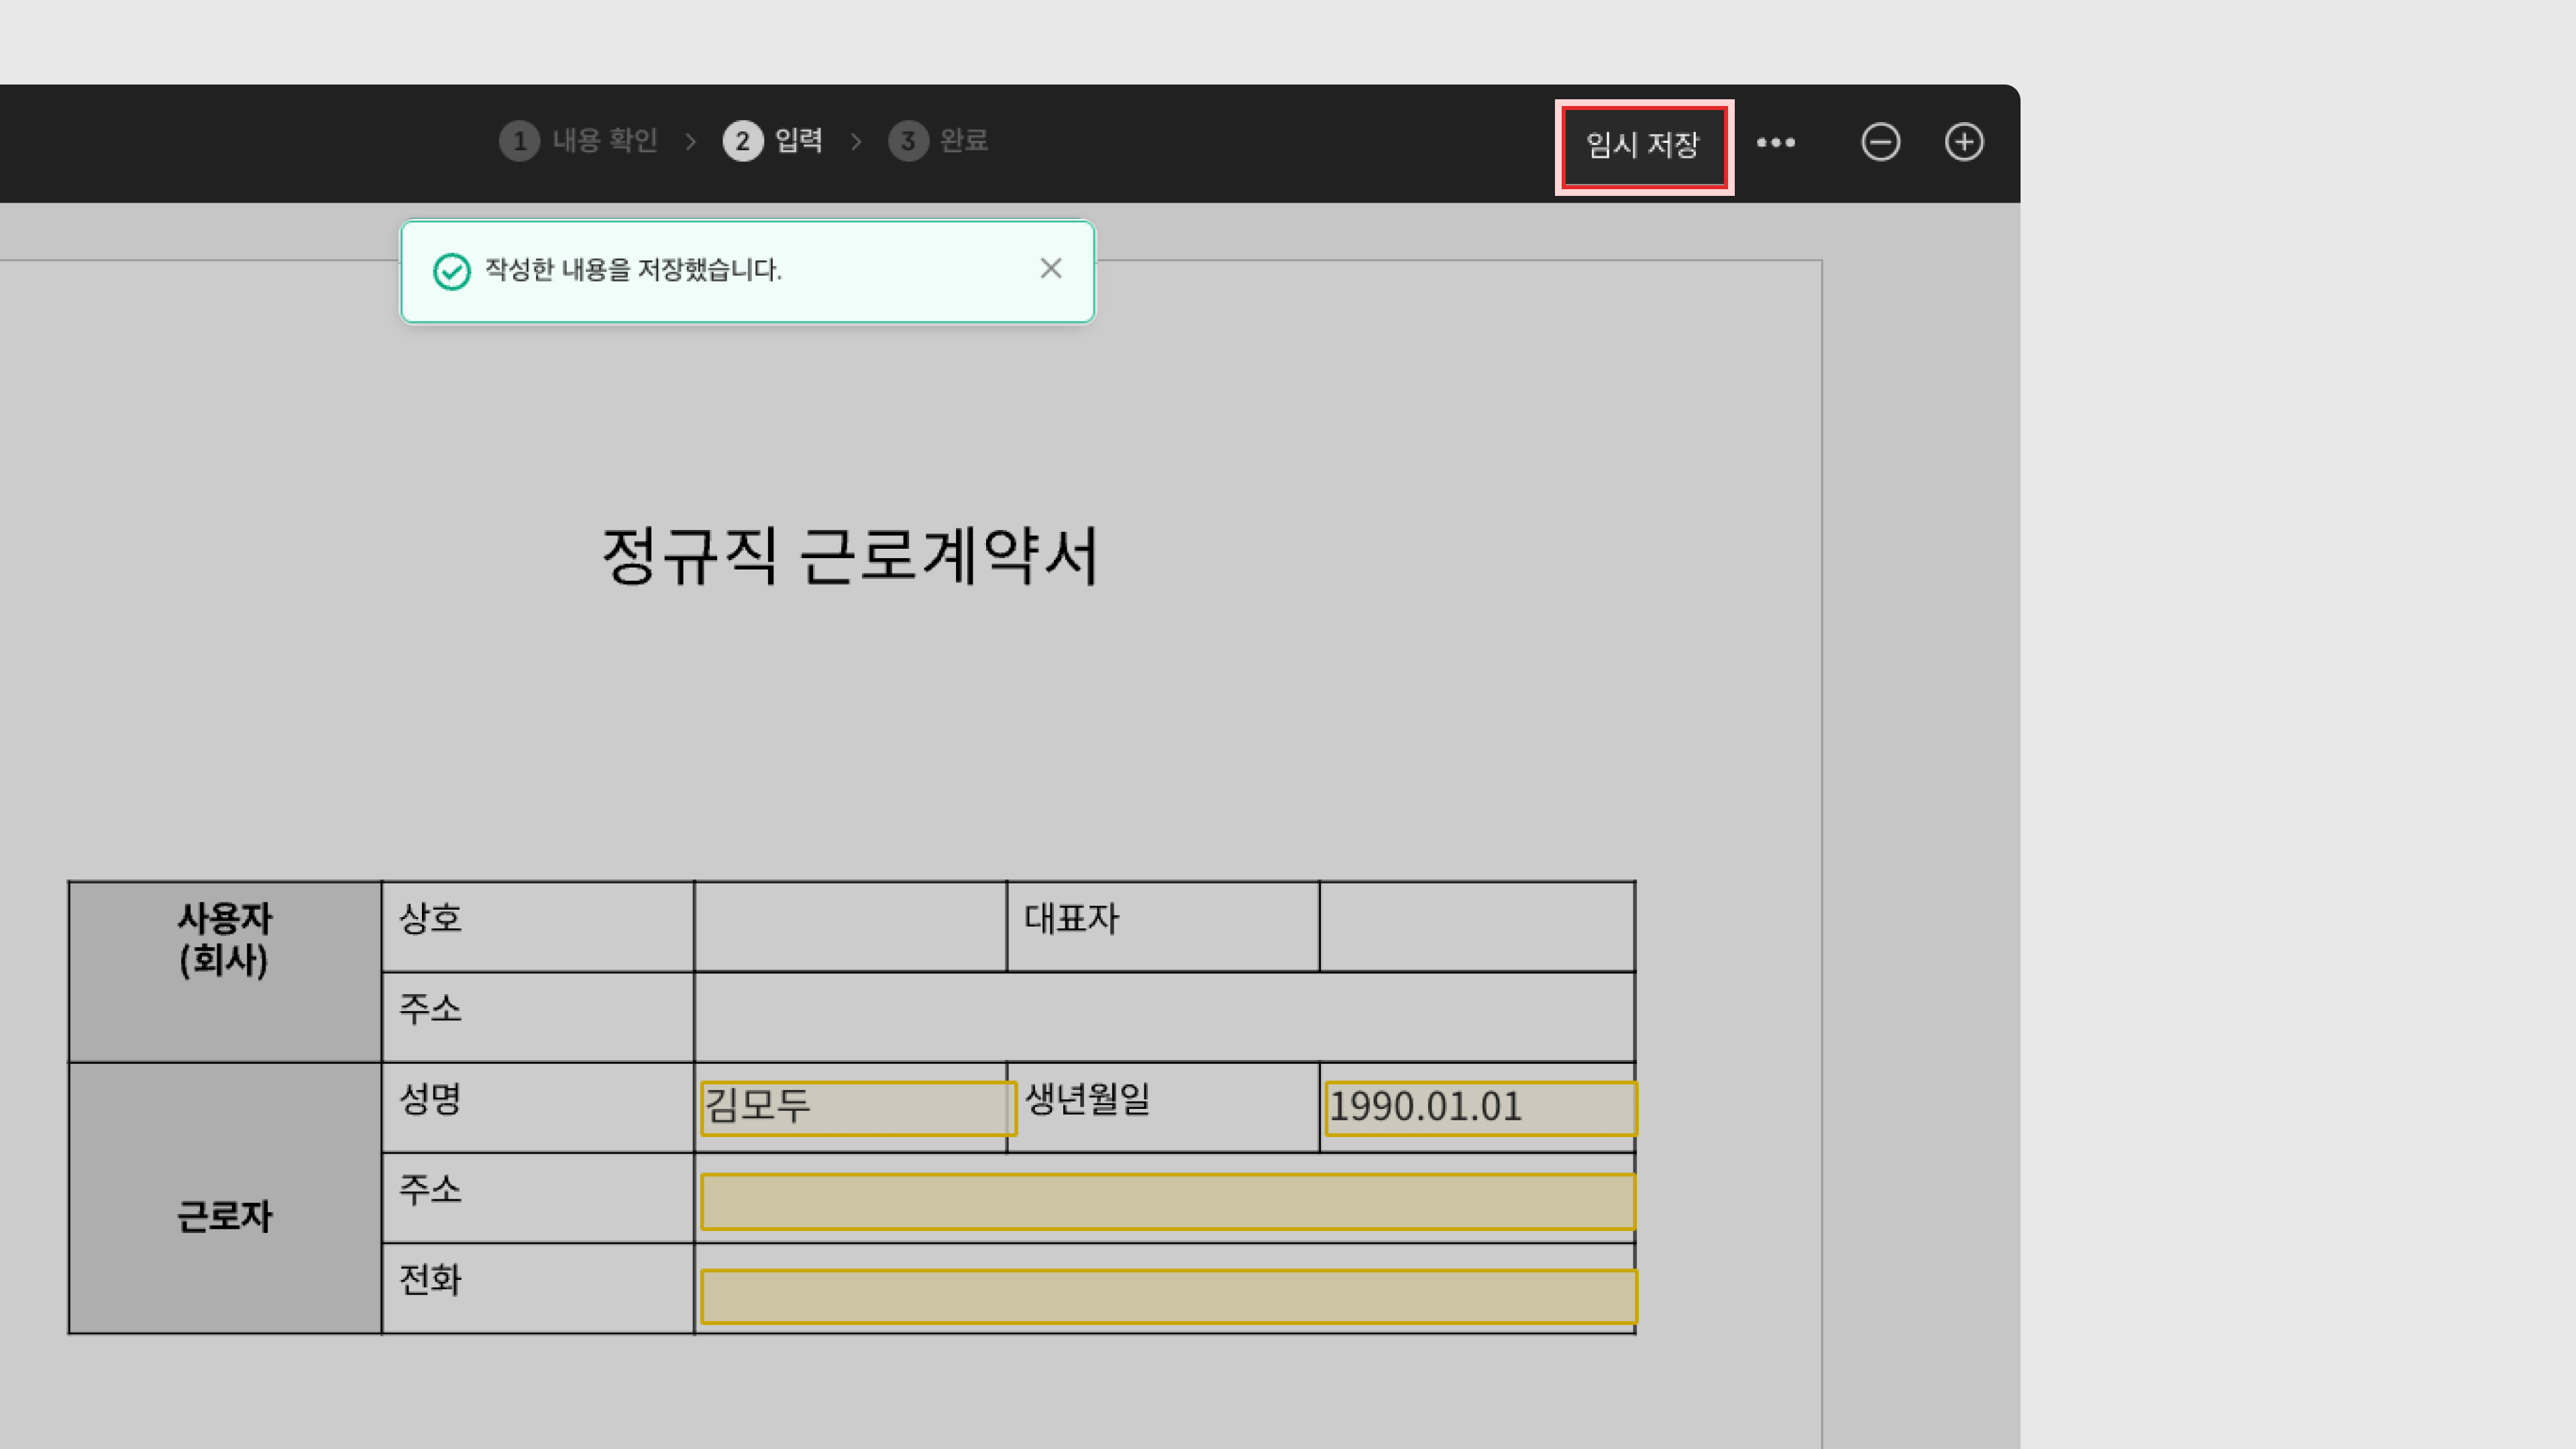Open the three-dot more options menu

tap(1776, 143)
